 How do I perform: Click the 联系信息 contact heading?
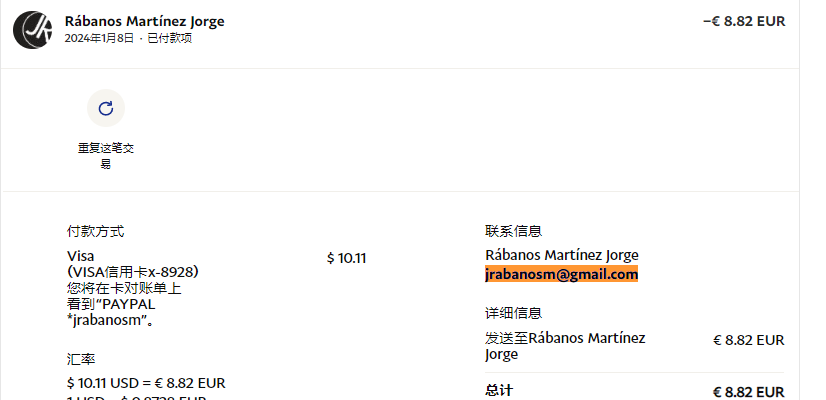(x=513, y=231)
